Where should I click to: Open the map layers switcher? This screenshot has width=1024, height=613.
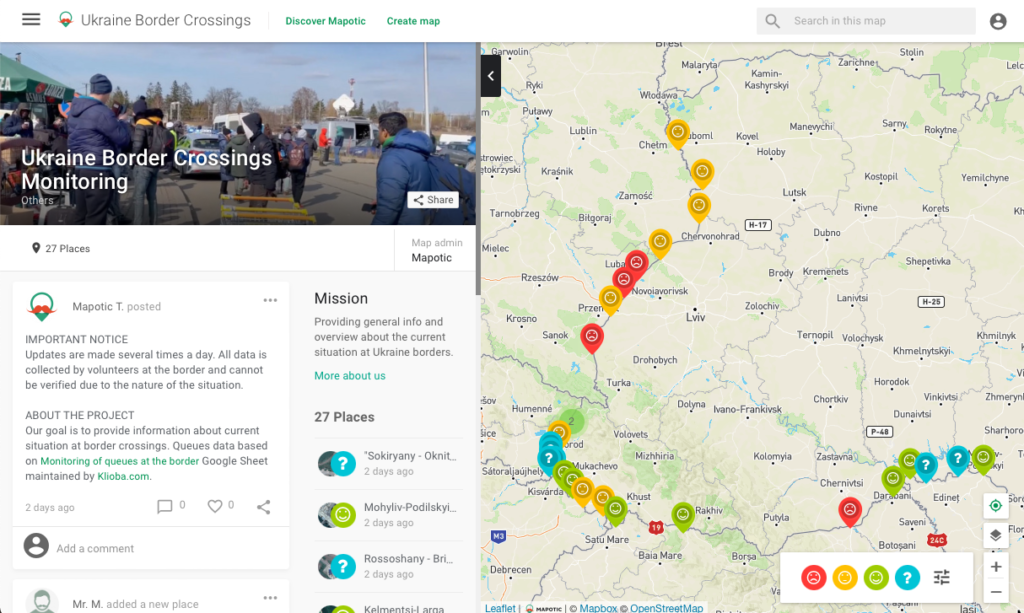(995, 535)
